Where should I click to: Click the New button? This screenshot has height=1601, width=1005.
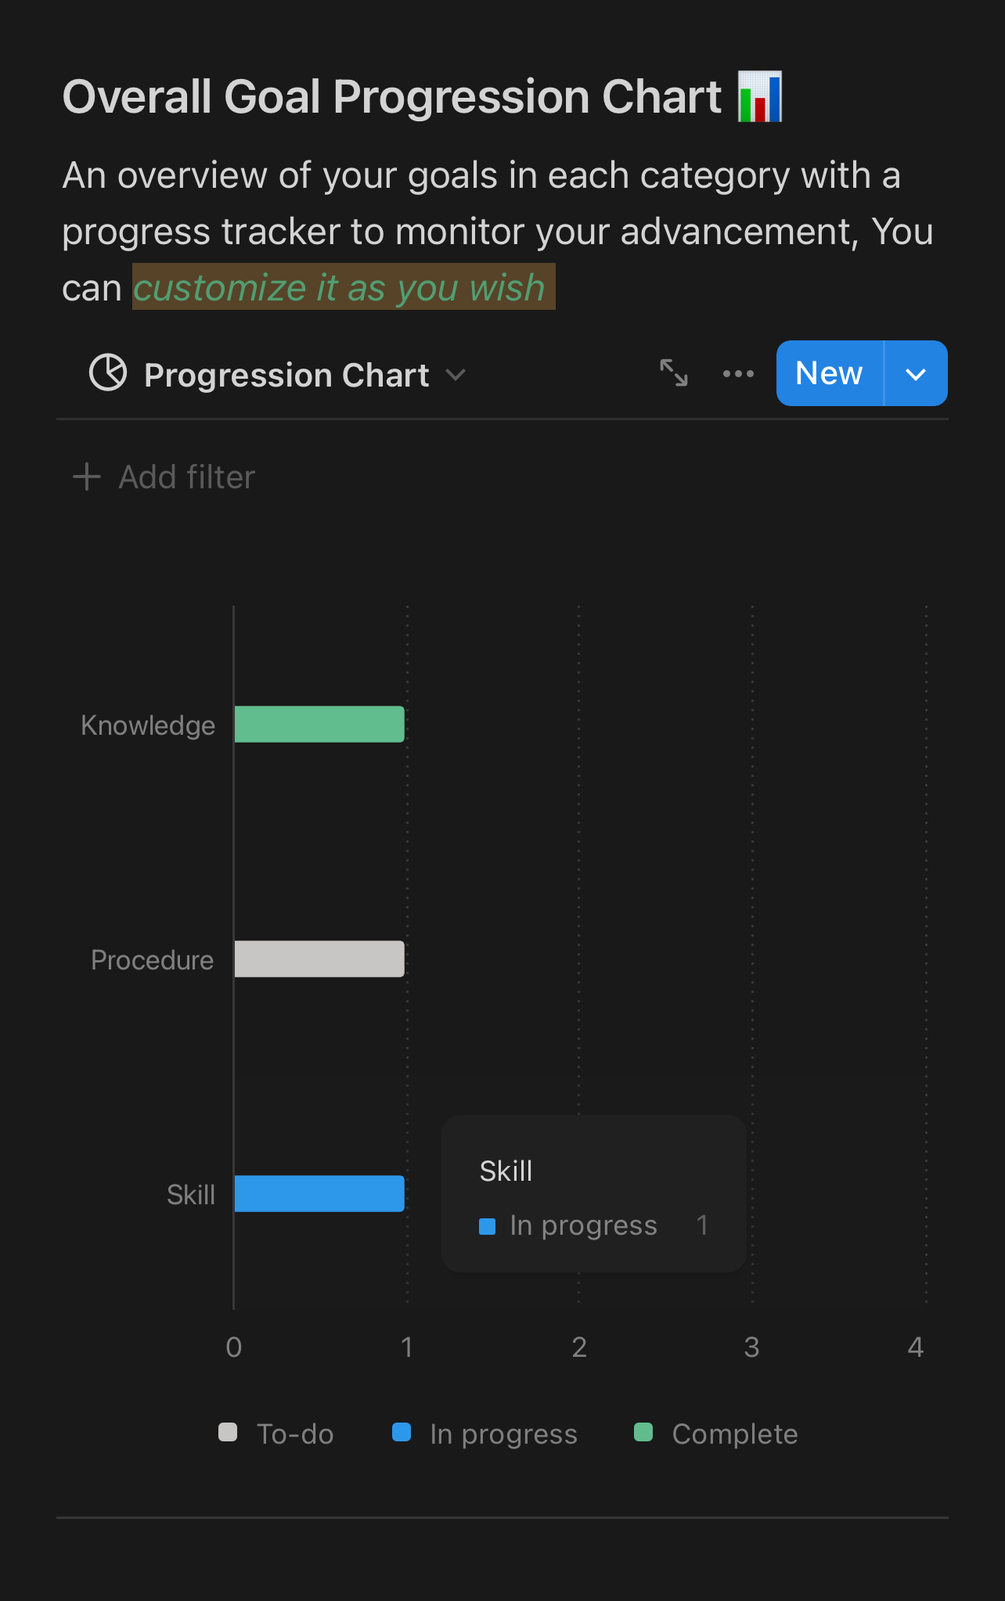point(829,373)
